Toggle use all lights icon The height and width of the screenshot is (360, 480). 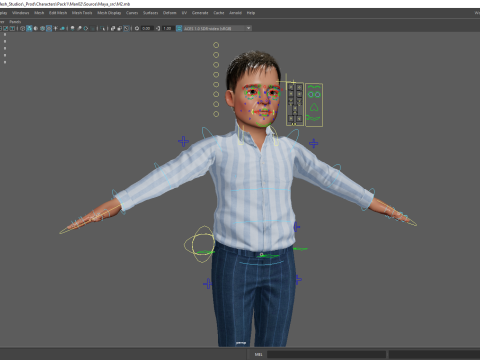click(55, 29)
